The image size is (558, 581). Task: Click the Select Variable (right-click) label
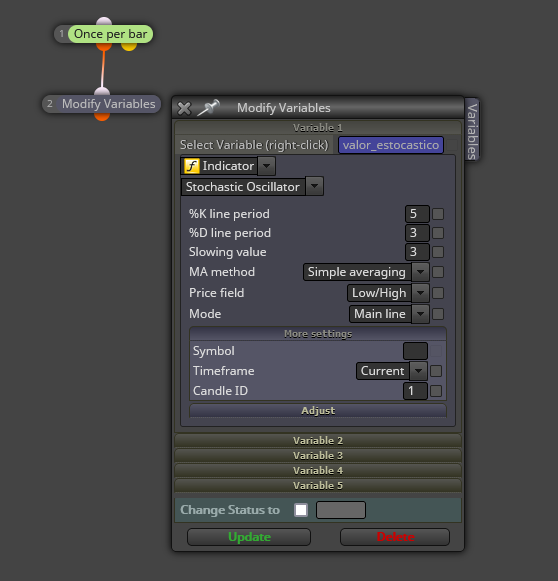(254, 145)
